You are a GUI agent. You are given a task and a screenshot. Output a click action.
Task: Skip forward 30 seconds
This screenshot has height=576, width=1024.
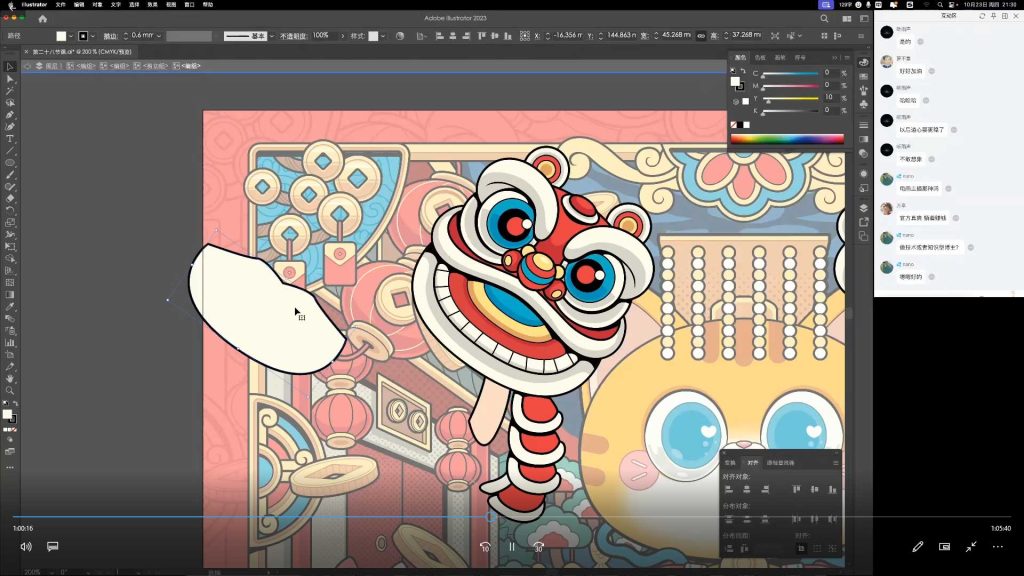coord(539,547)
